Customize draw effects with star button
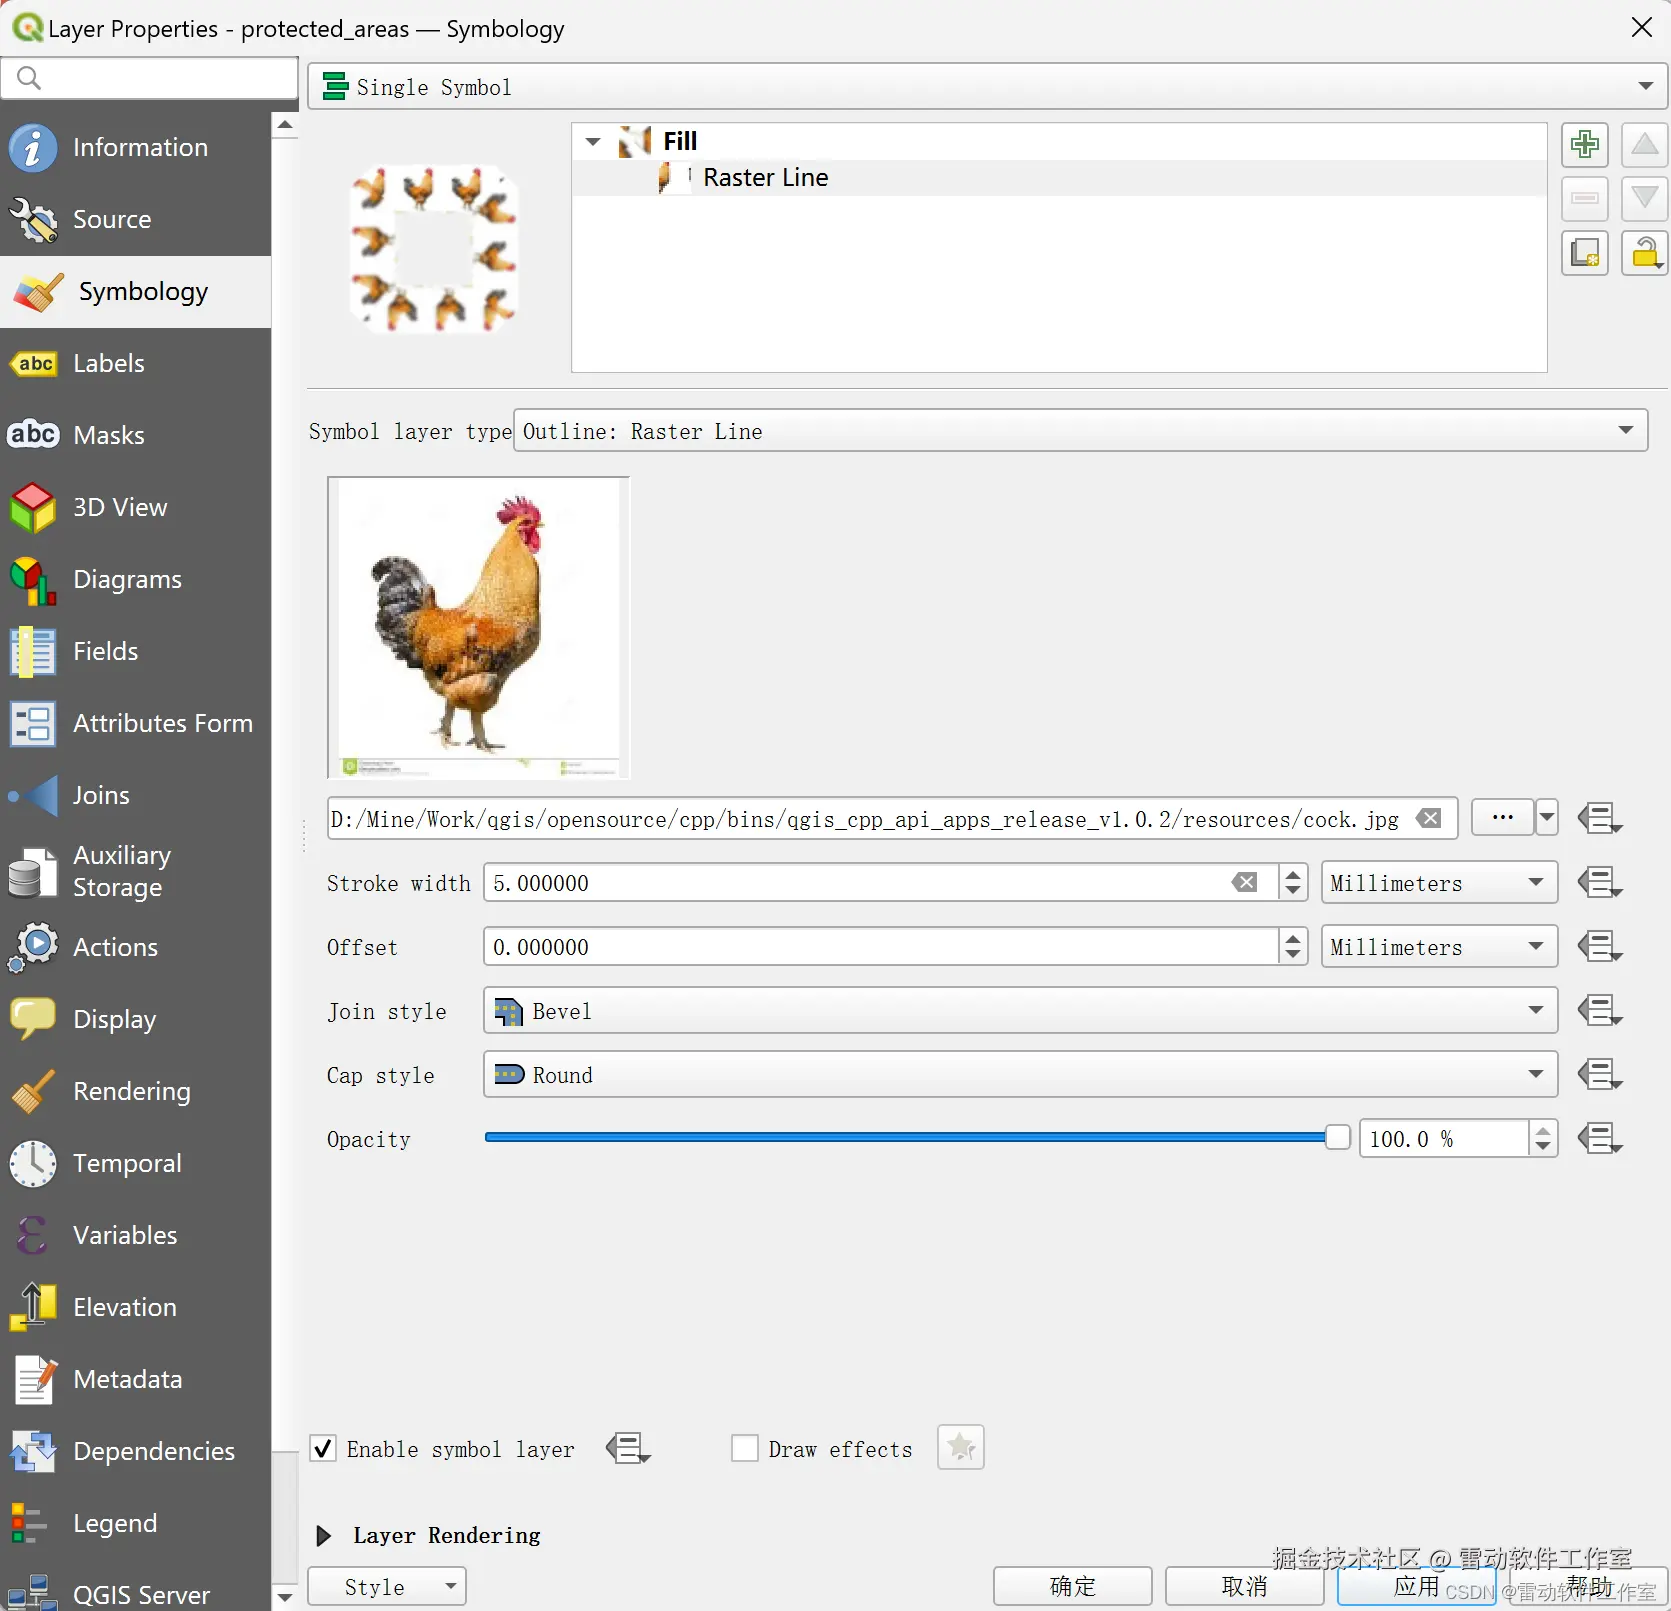The height and width of the screenshot is (1611, 1671). click(x=961, y=1447)
